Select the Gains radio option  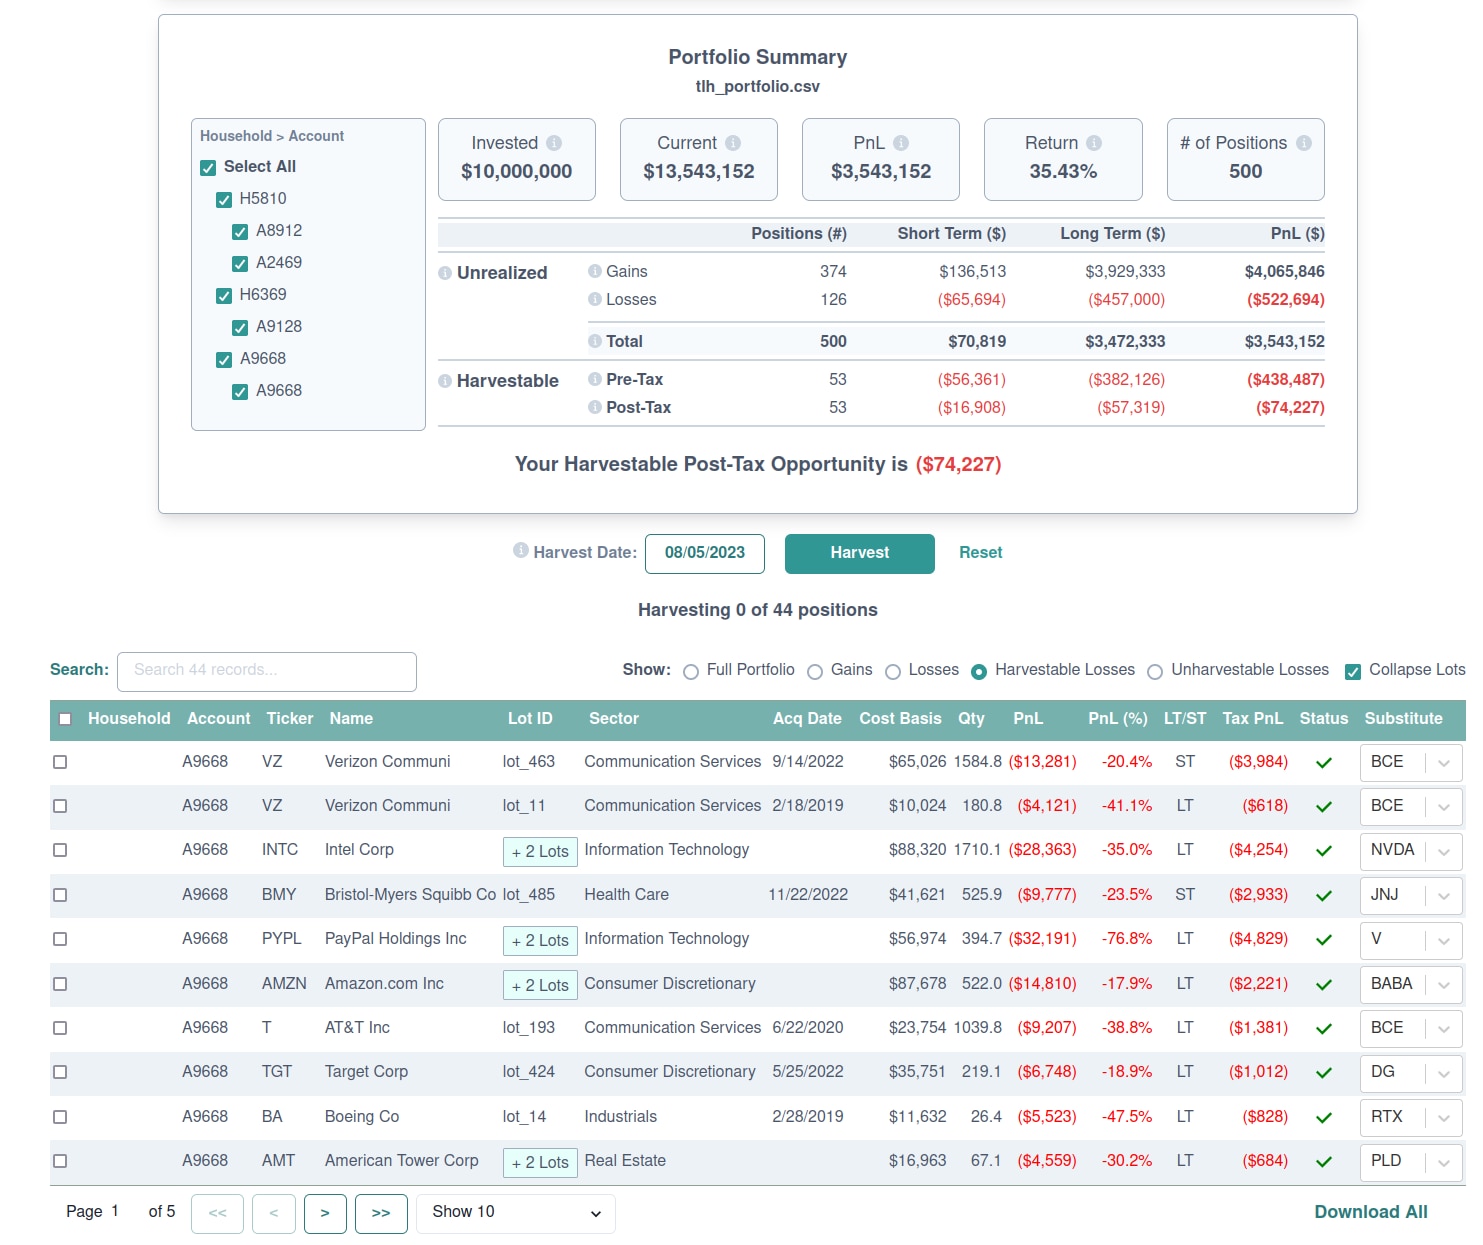(815, 672)
